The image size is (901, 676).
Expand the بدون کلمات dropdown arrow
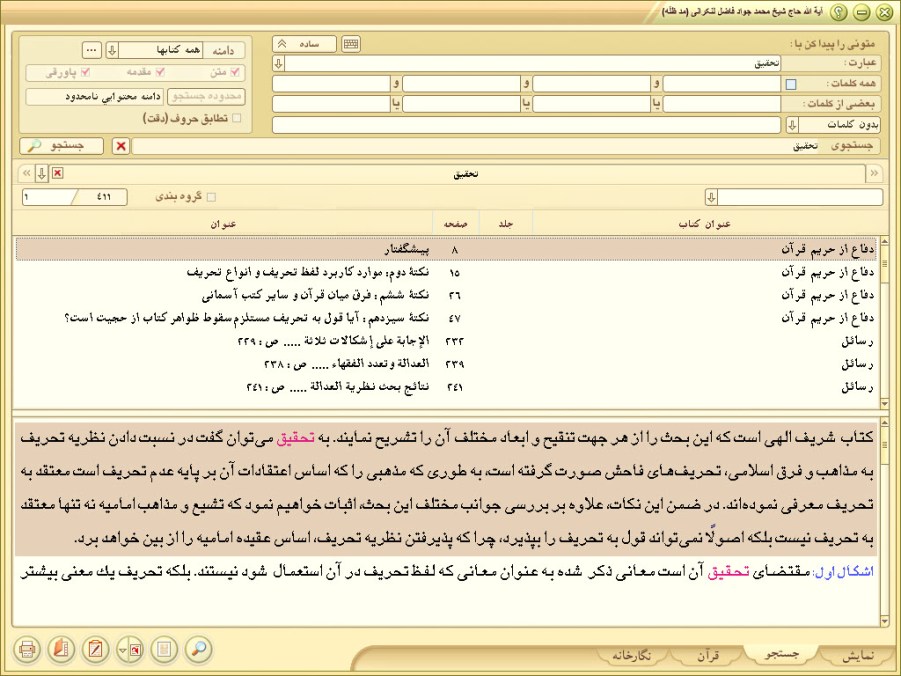point(791,125)
